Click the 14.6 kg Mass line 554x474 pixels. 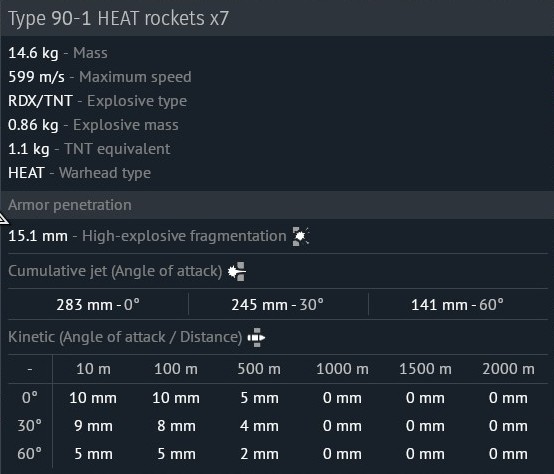point(58,53)
